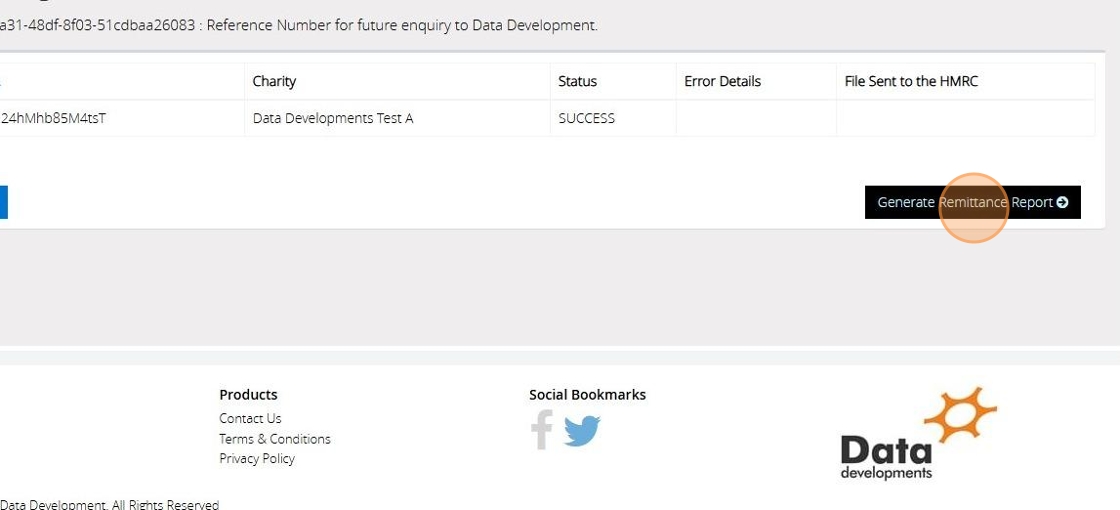Click the reference number text line
This screenshot has height=510, width=1120.
pyautogui.click(x=300, y=25)
